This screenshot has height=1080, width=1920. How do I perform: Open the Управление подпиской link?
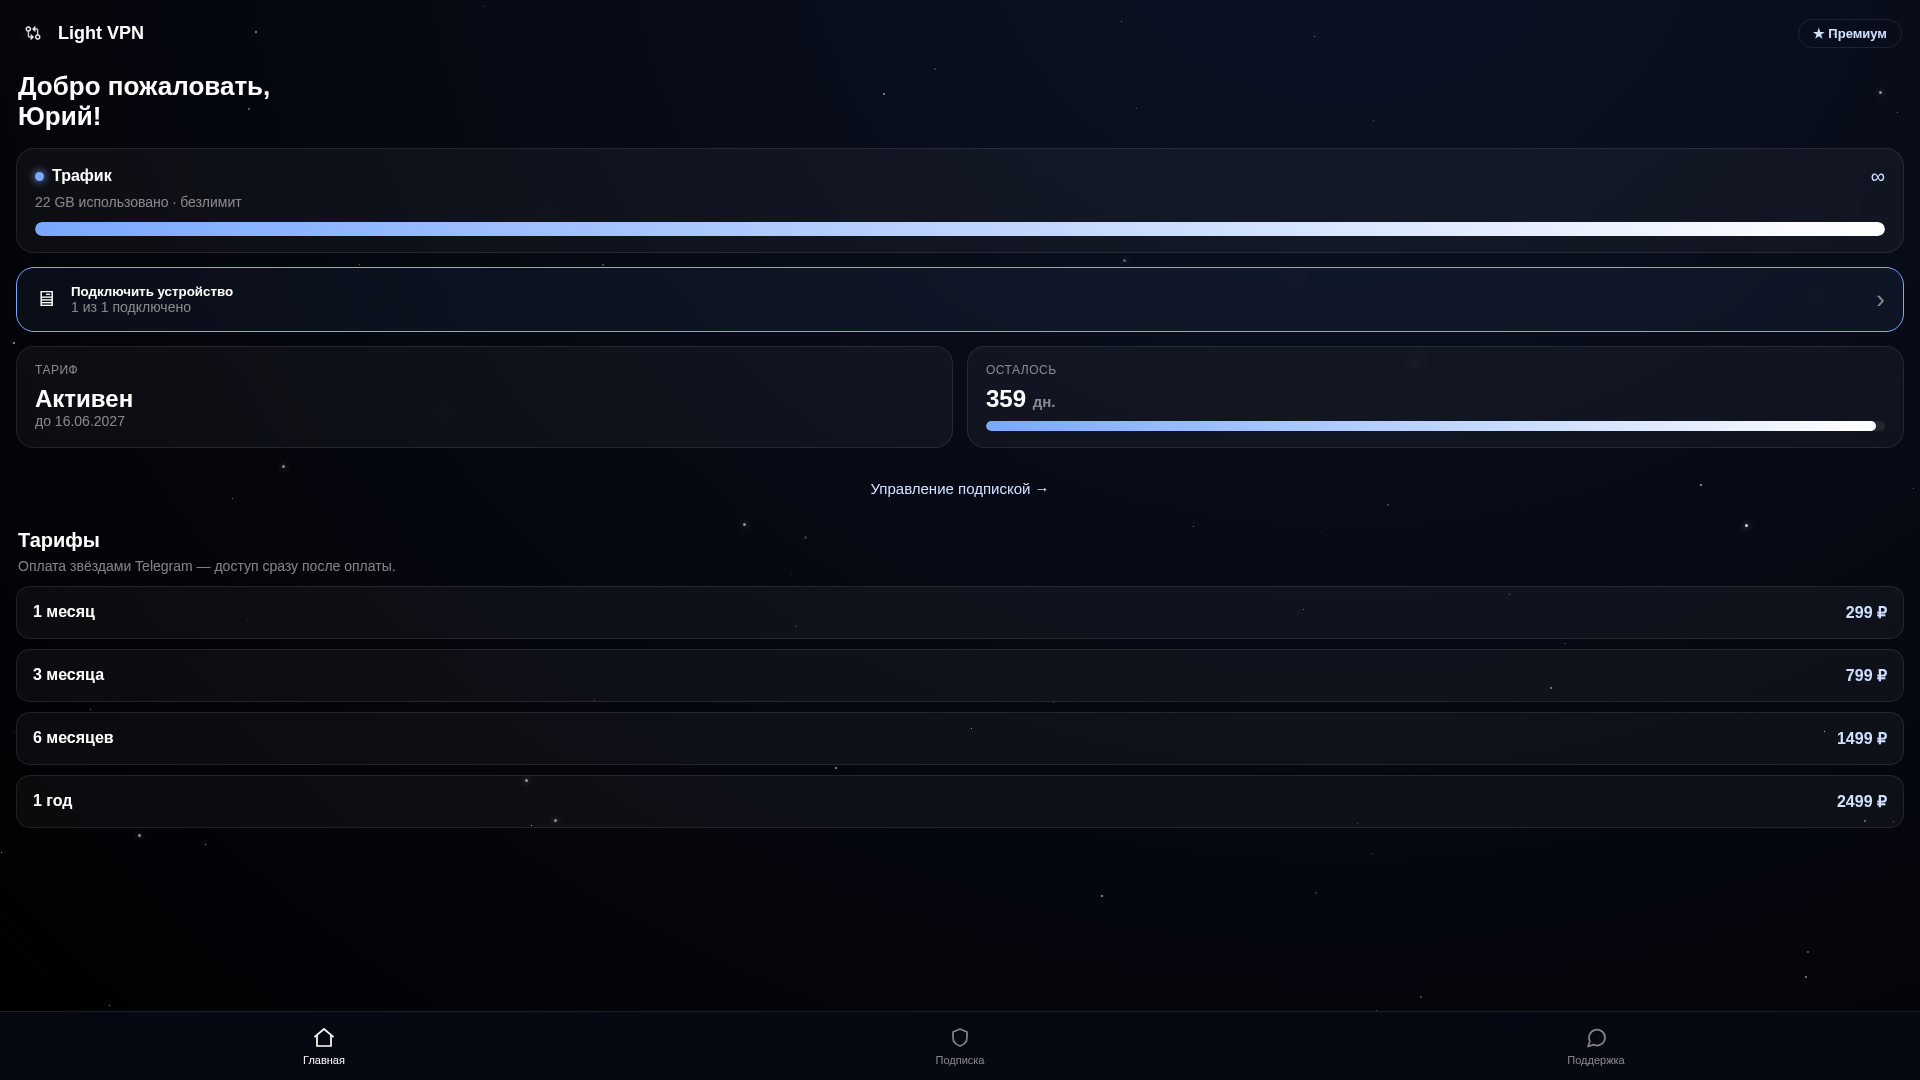click(x=959, y=489)
